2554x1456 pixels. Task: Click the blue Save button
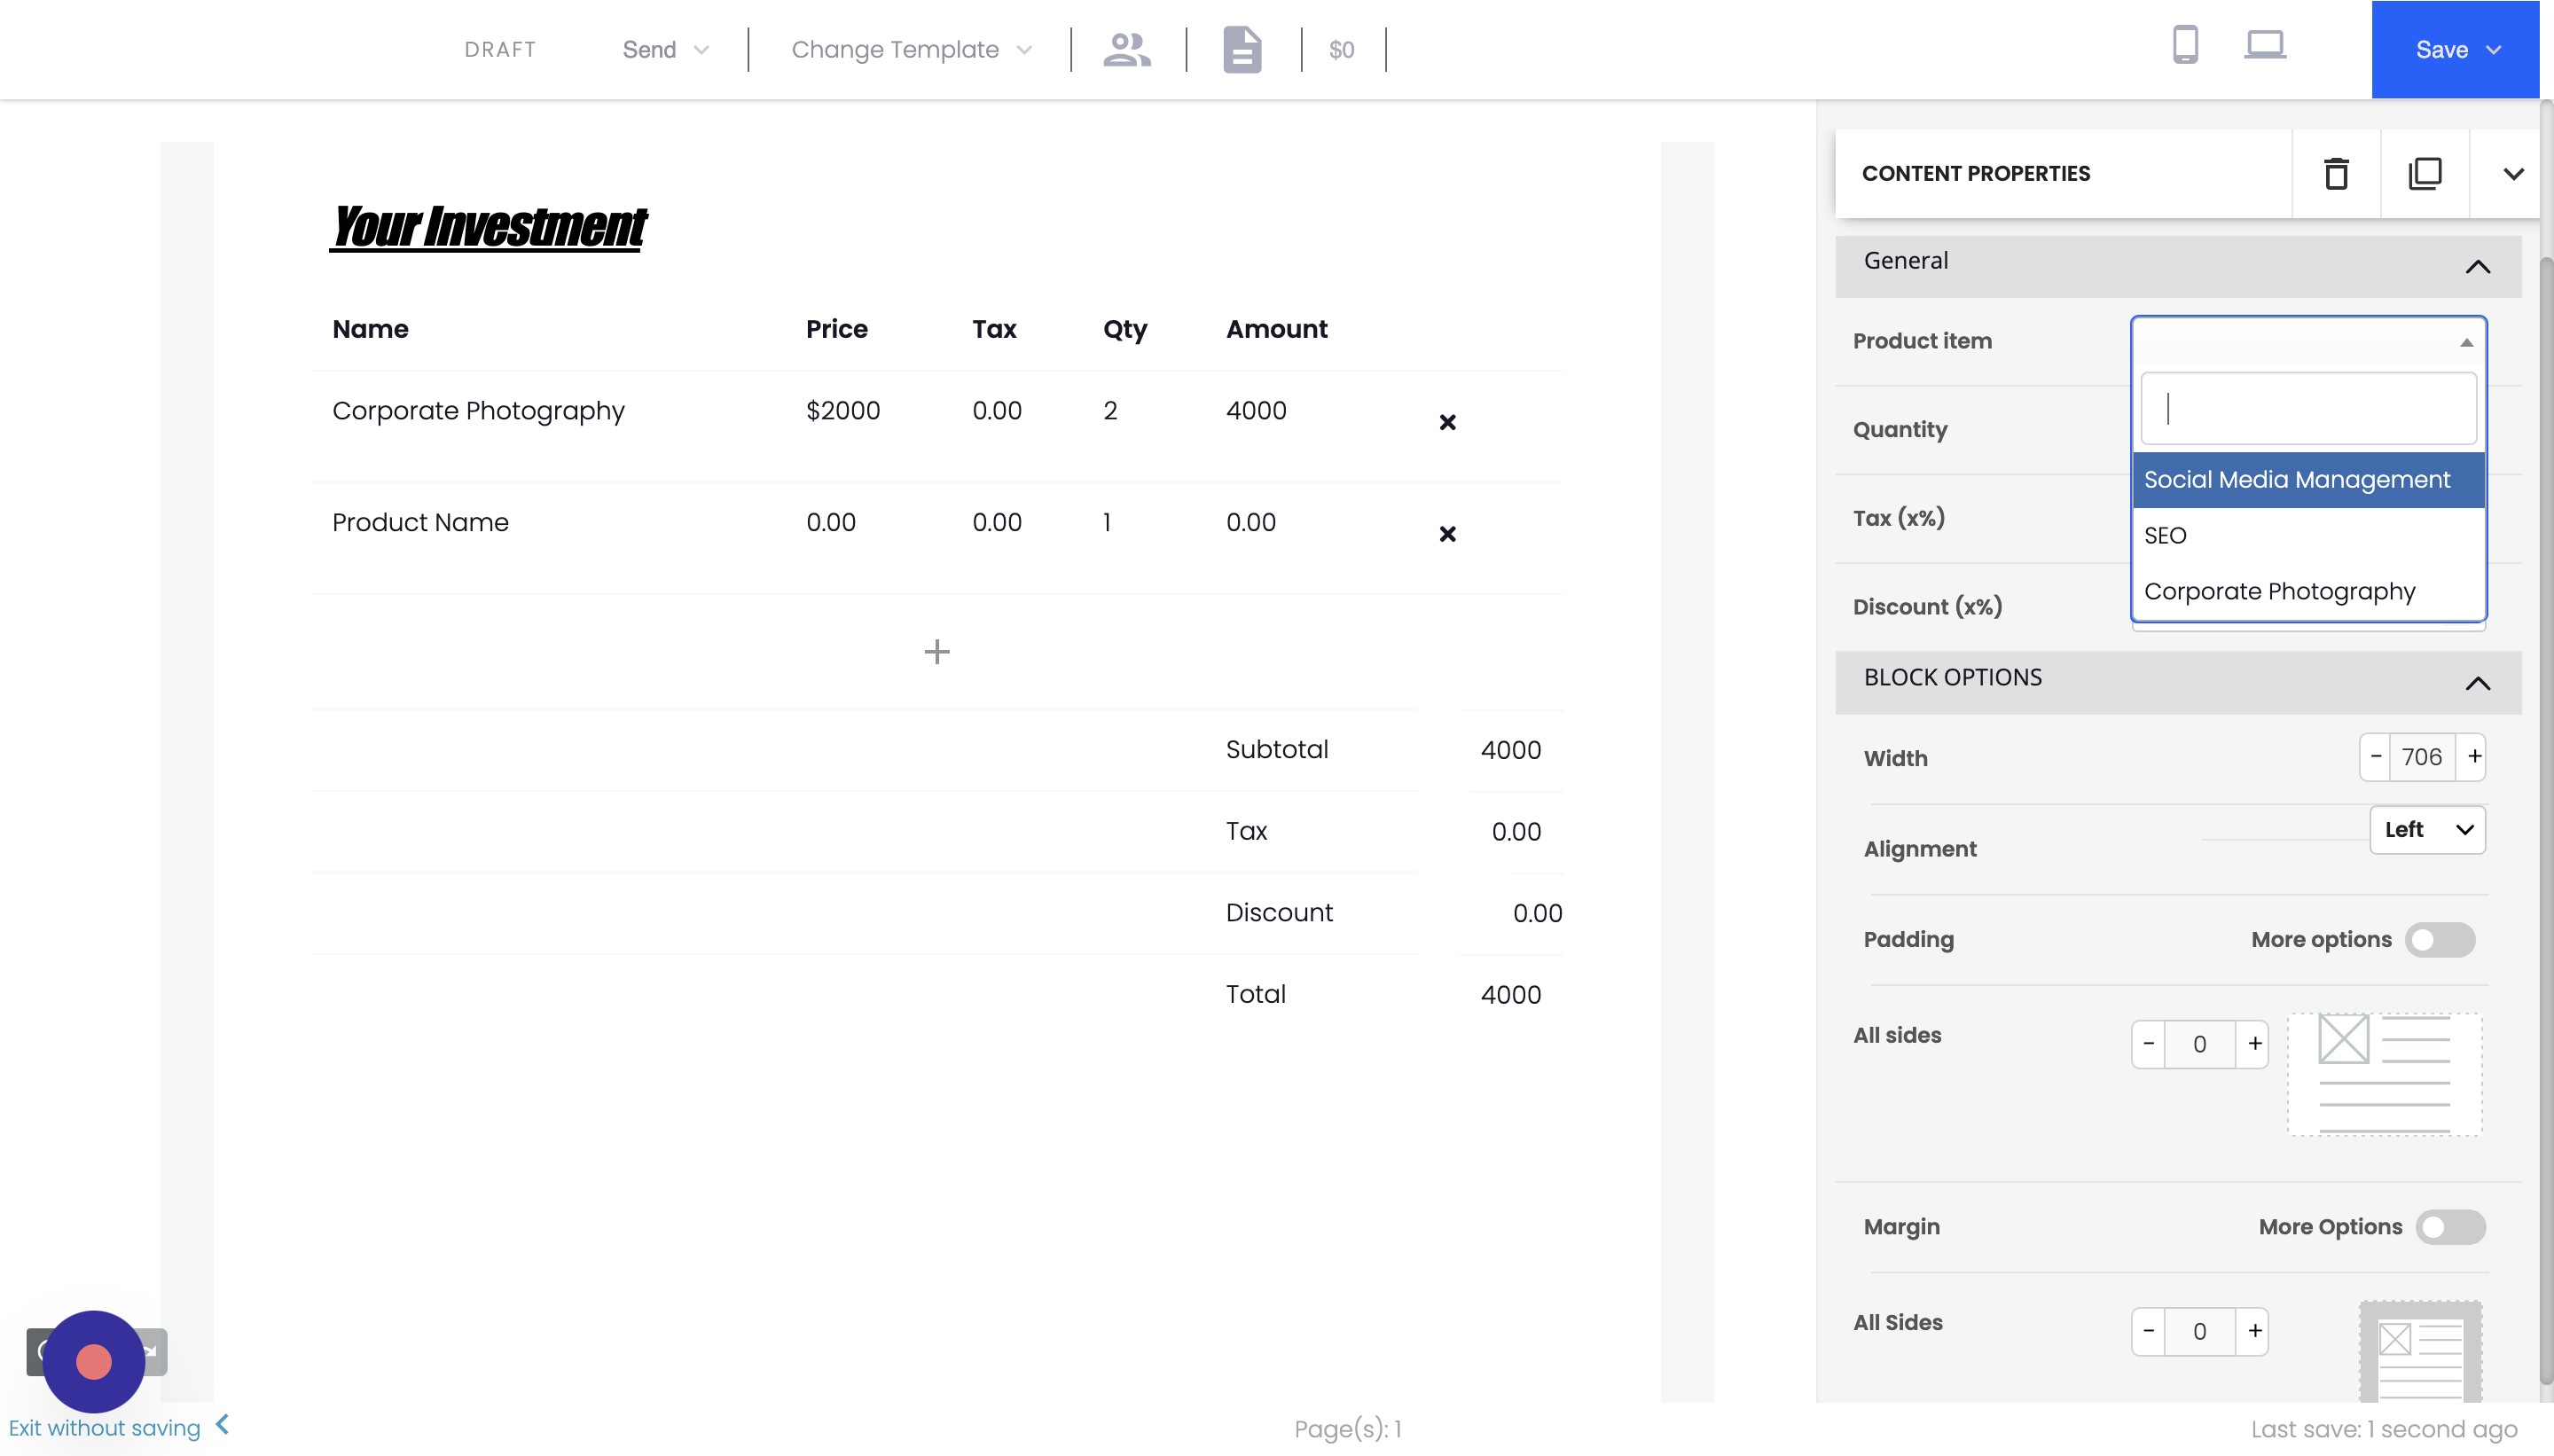(x=2454, y=50)
